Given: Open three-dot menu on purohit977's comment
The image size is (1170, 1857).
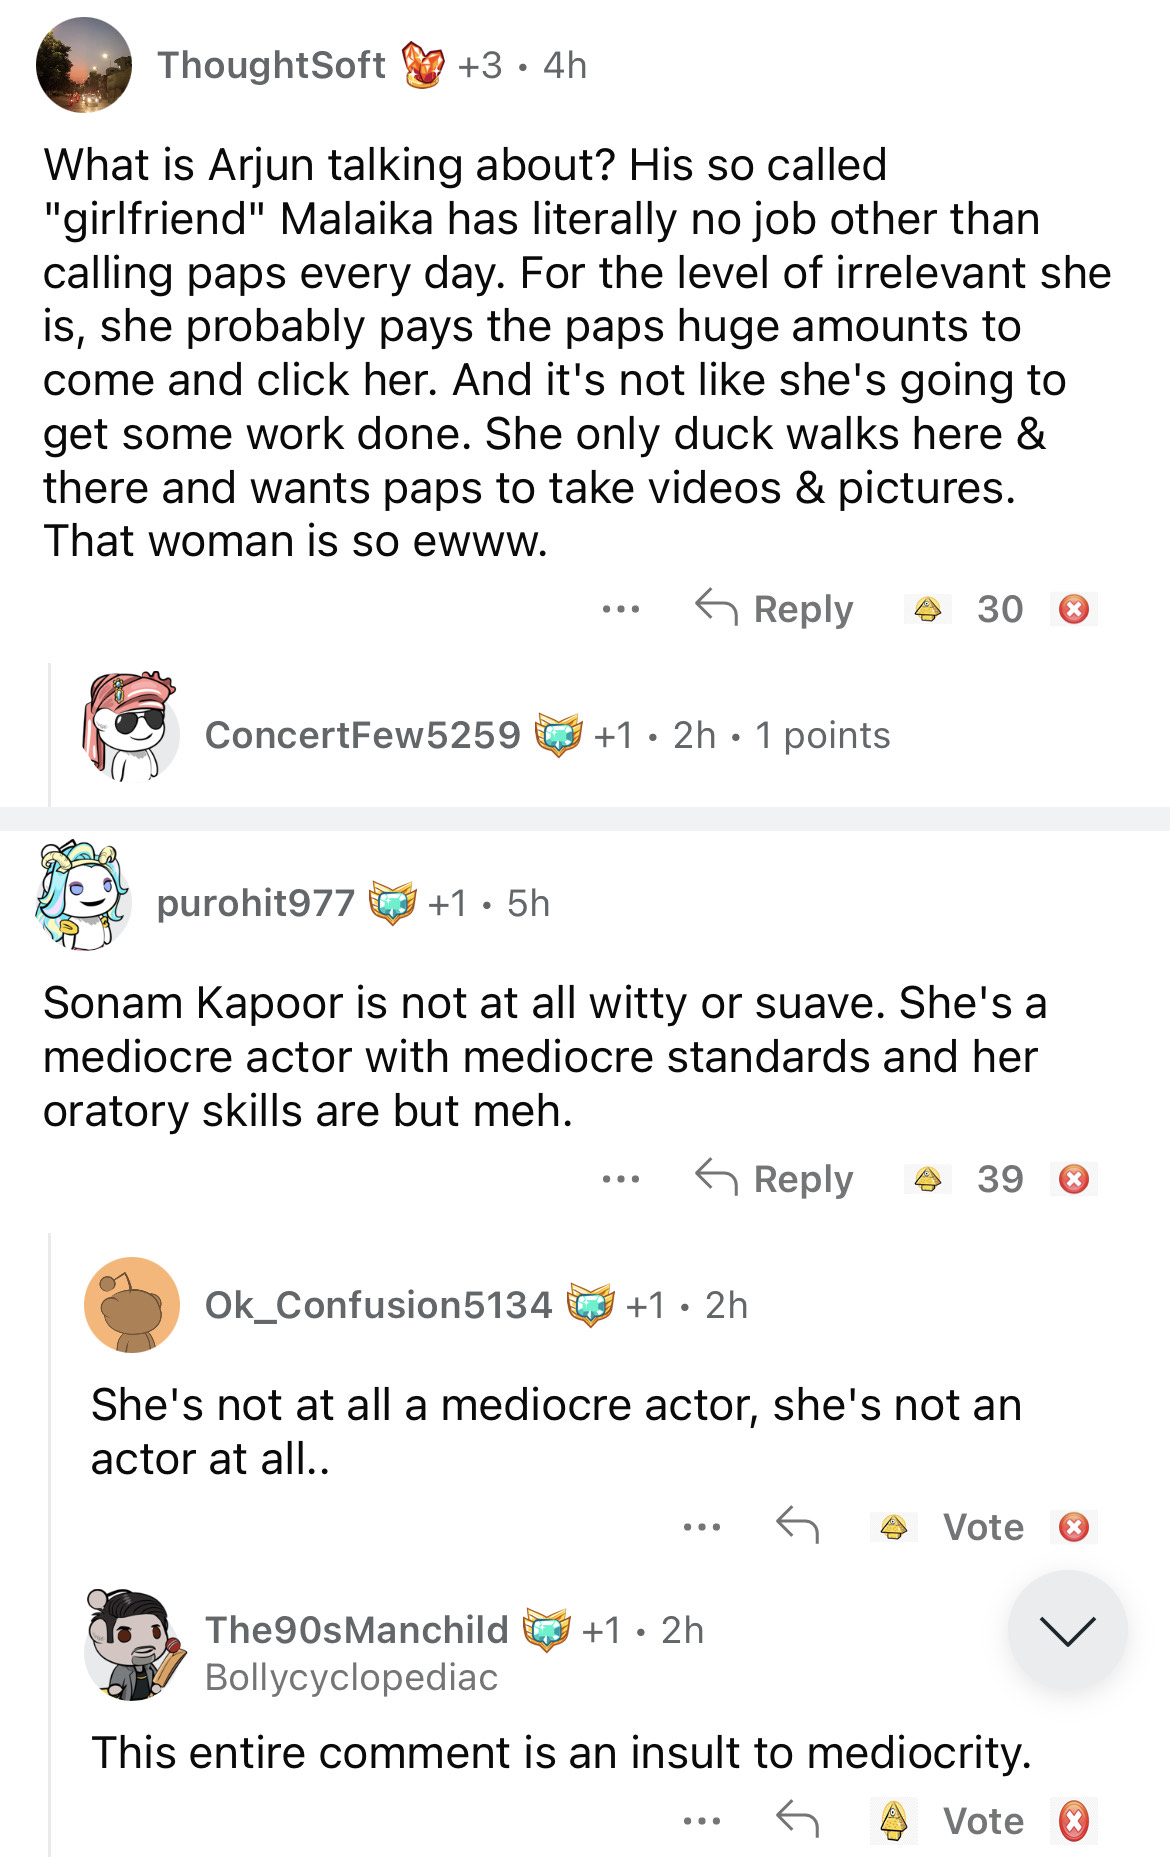Looking at the screenshot, I should coord(620,1179).
